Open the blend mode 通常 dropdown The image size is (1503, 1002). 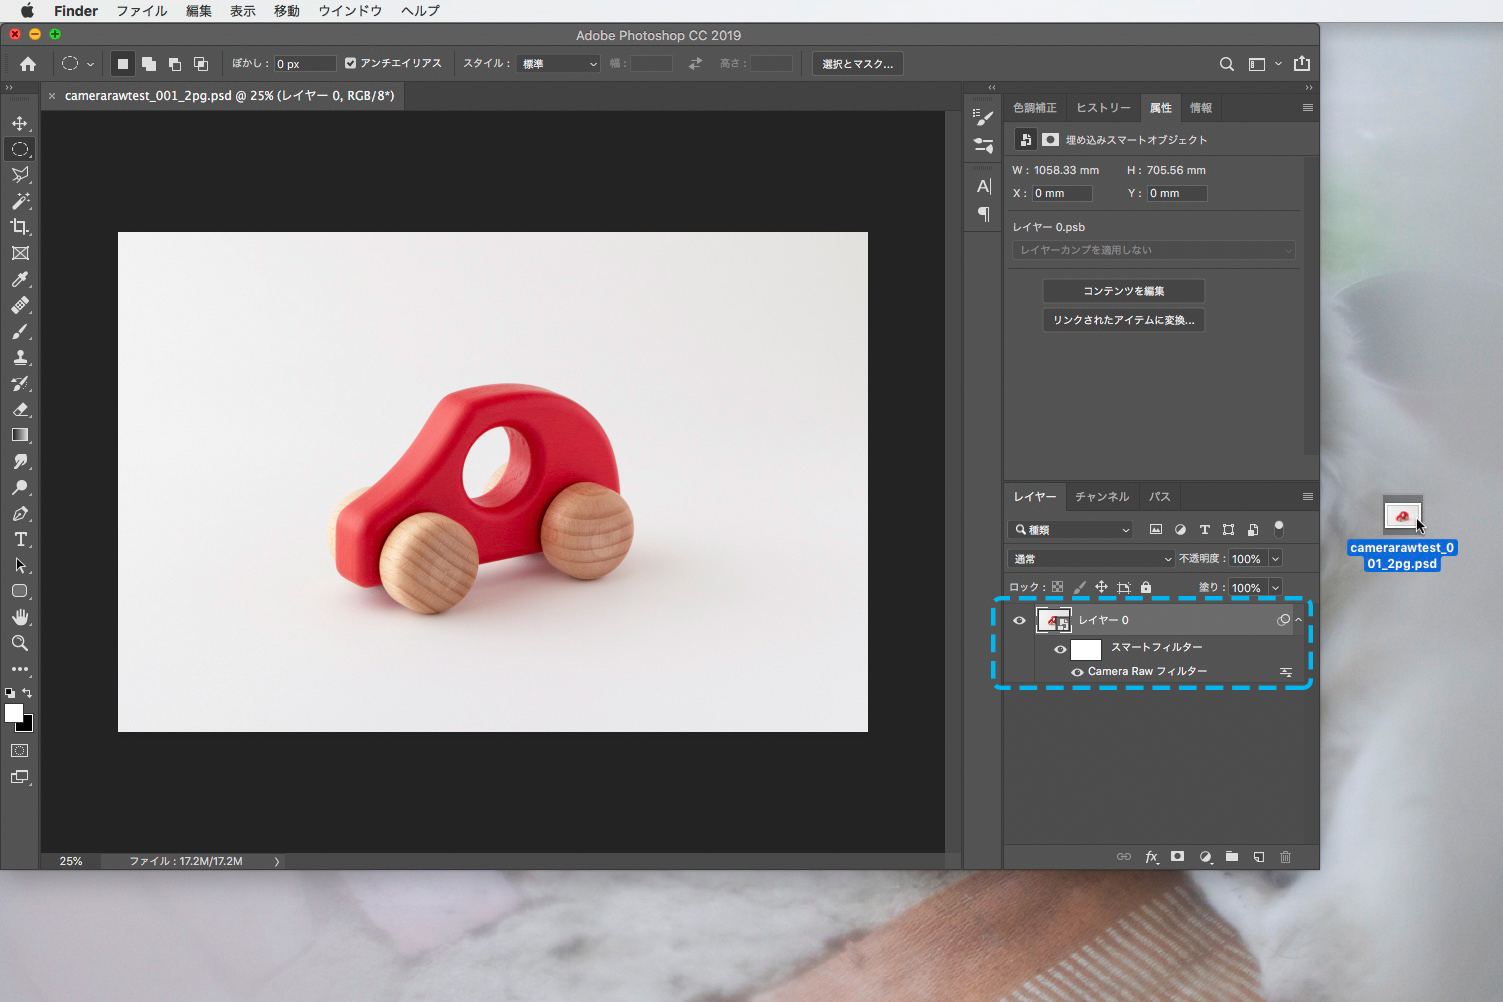click(1091, 559)
